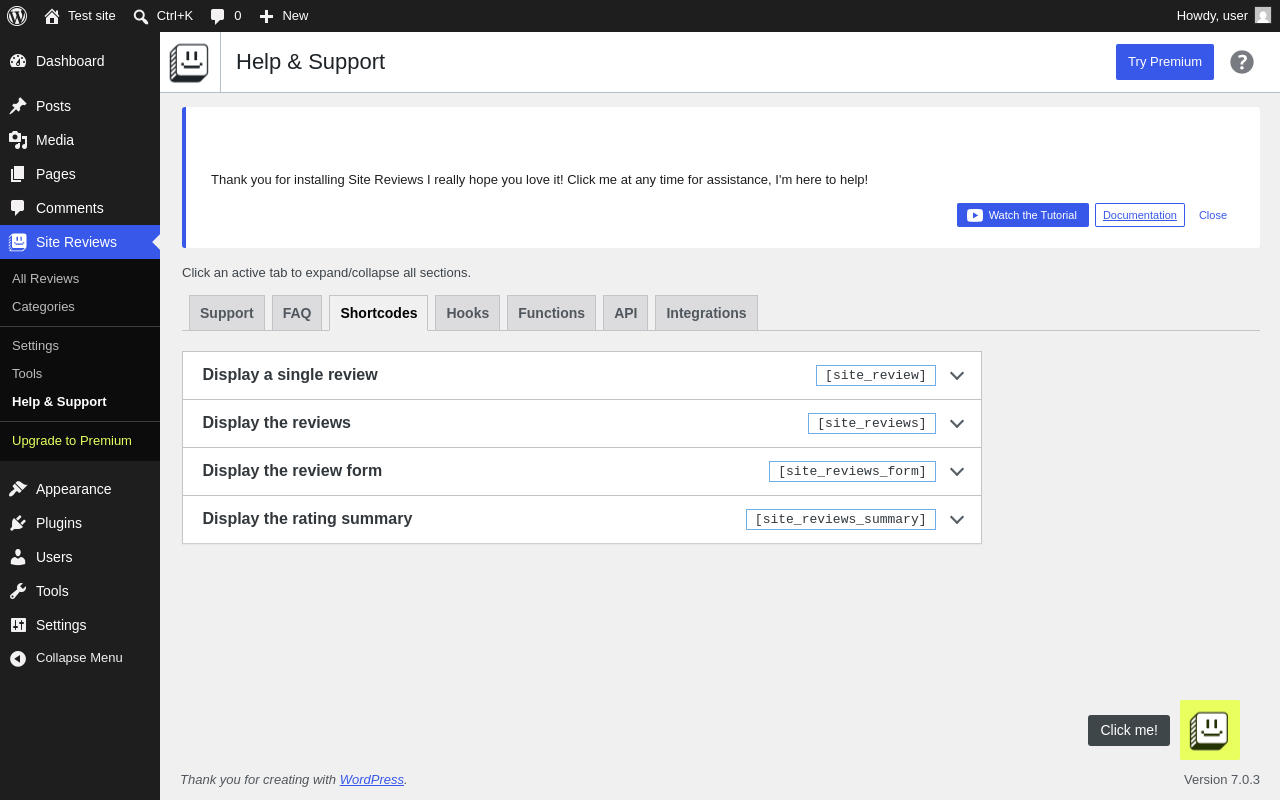
Task: Click the [site_reviews_form] shortcode box
Action: pyautogui.click(x=852, y=472)
